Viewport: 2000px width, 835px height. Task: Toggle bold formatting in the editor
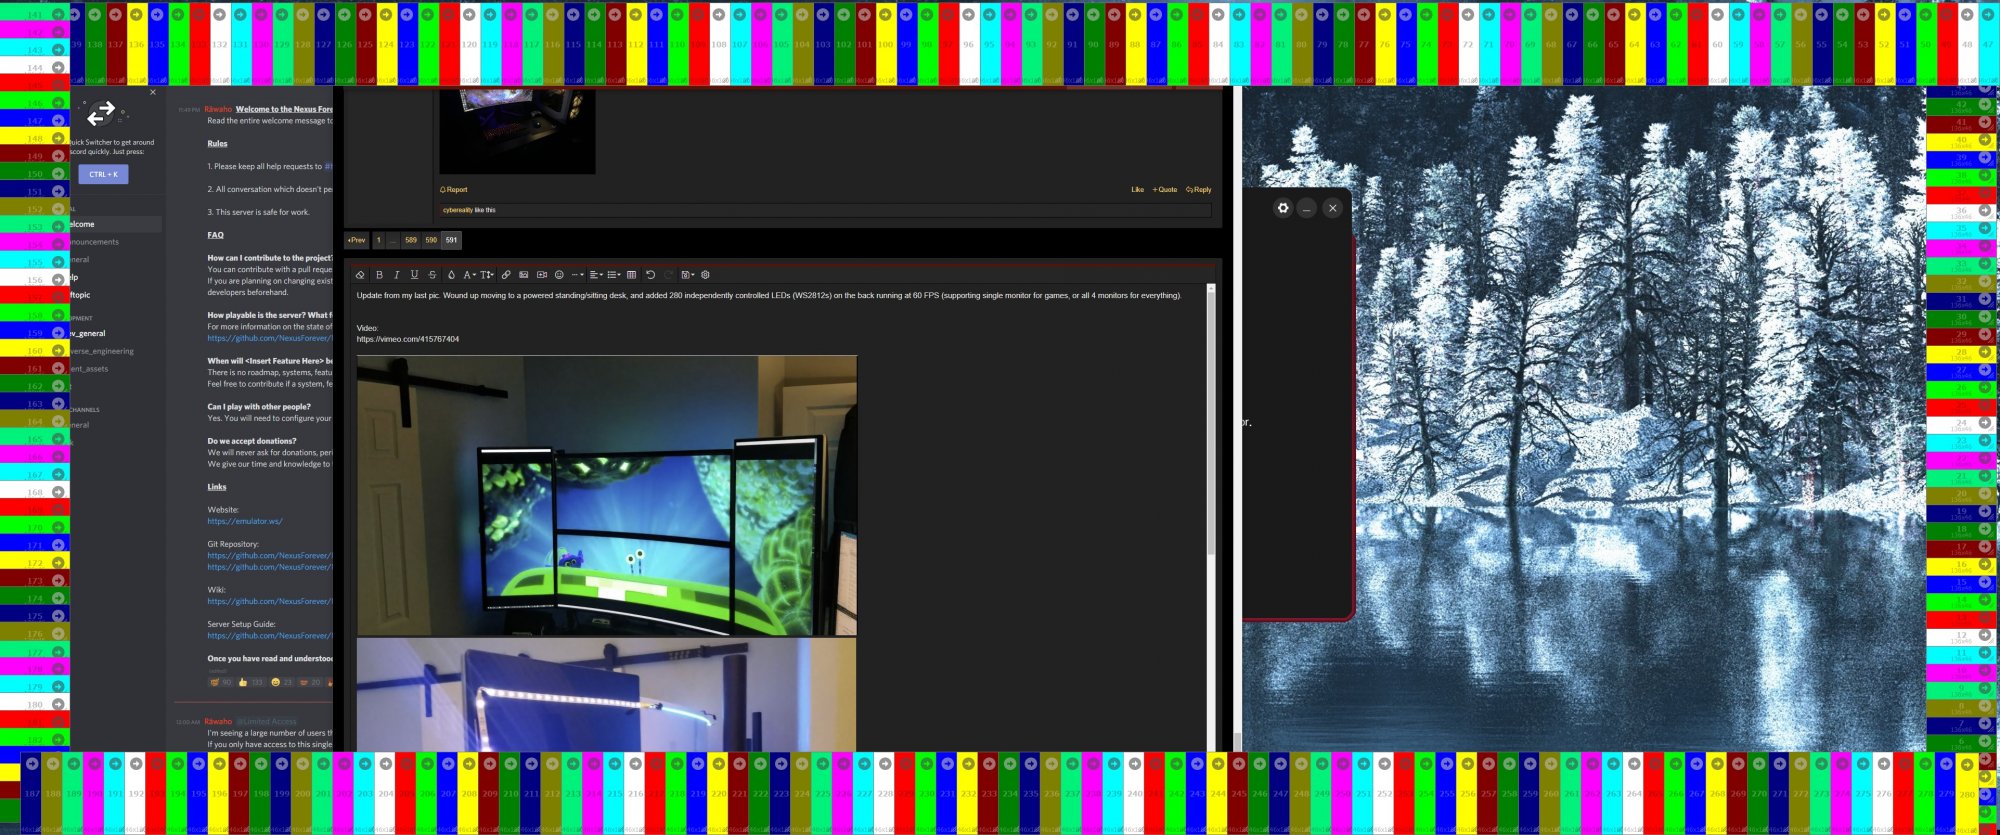coord(379,275)
